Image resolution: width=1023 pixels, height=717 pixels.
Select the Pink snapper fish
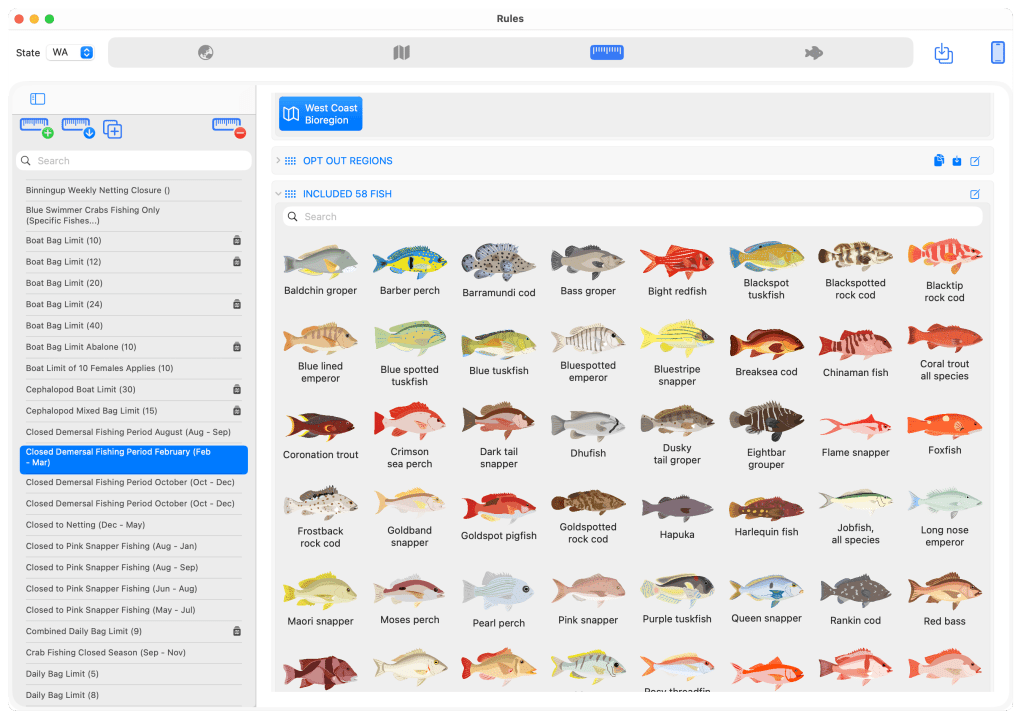point(588,597)
